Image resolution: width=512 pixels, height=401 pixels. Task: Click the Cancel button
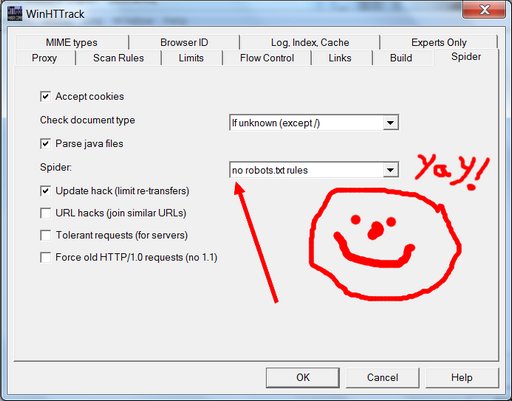pyautogui.click(x=382, y=377)
